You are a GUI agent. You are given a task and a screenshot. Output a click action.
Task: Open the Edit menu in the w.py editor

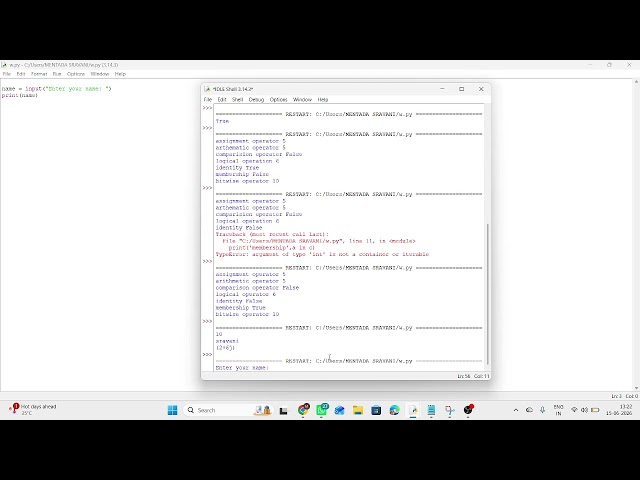click(x=21, y=74)
